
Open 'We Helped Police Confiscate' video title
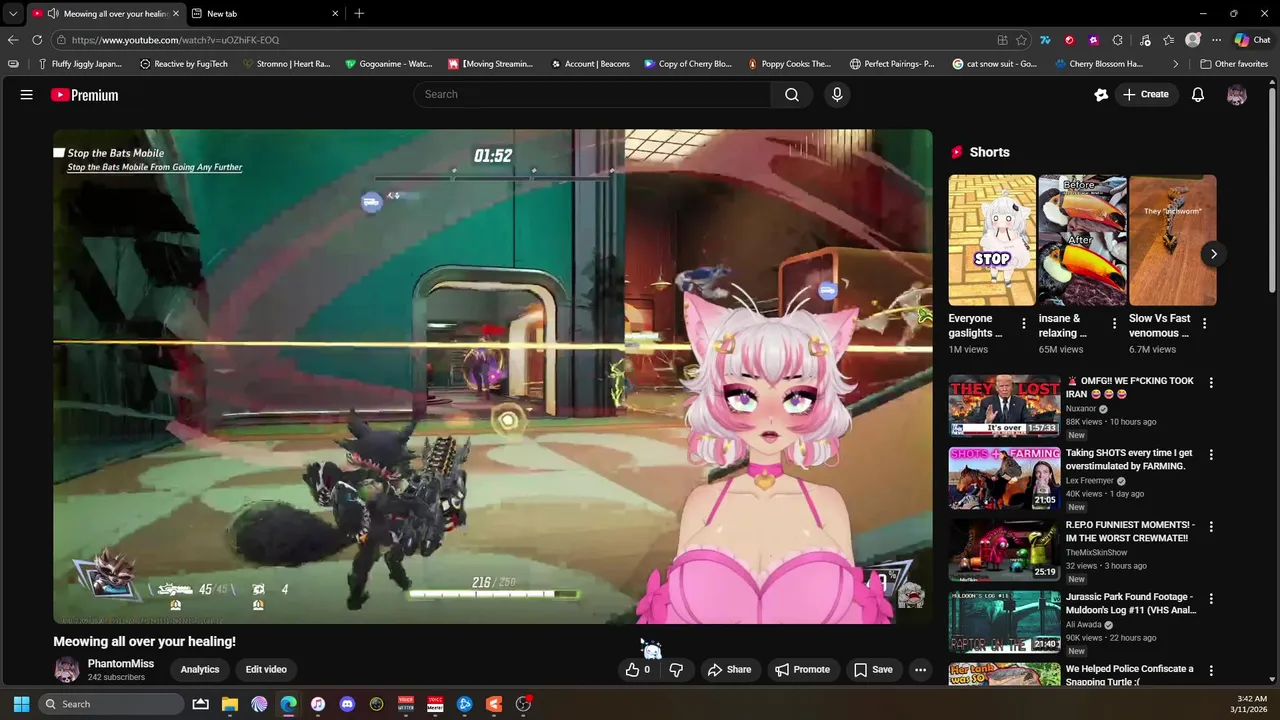[x=1130, y=675]
